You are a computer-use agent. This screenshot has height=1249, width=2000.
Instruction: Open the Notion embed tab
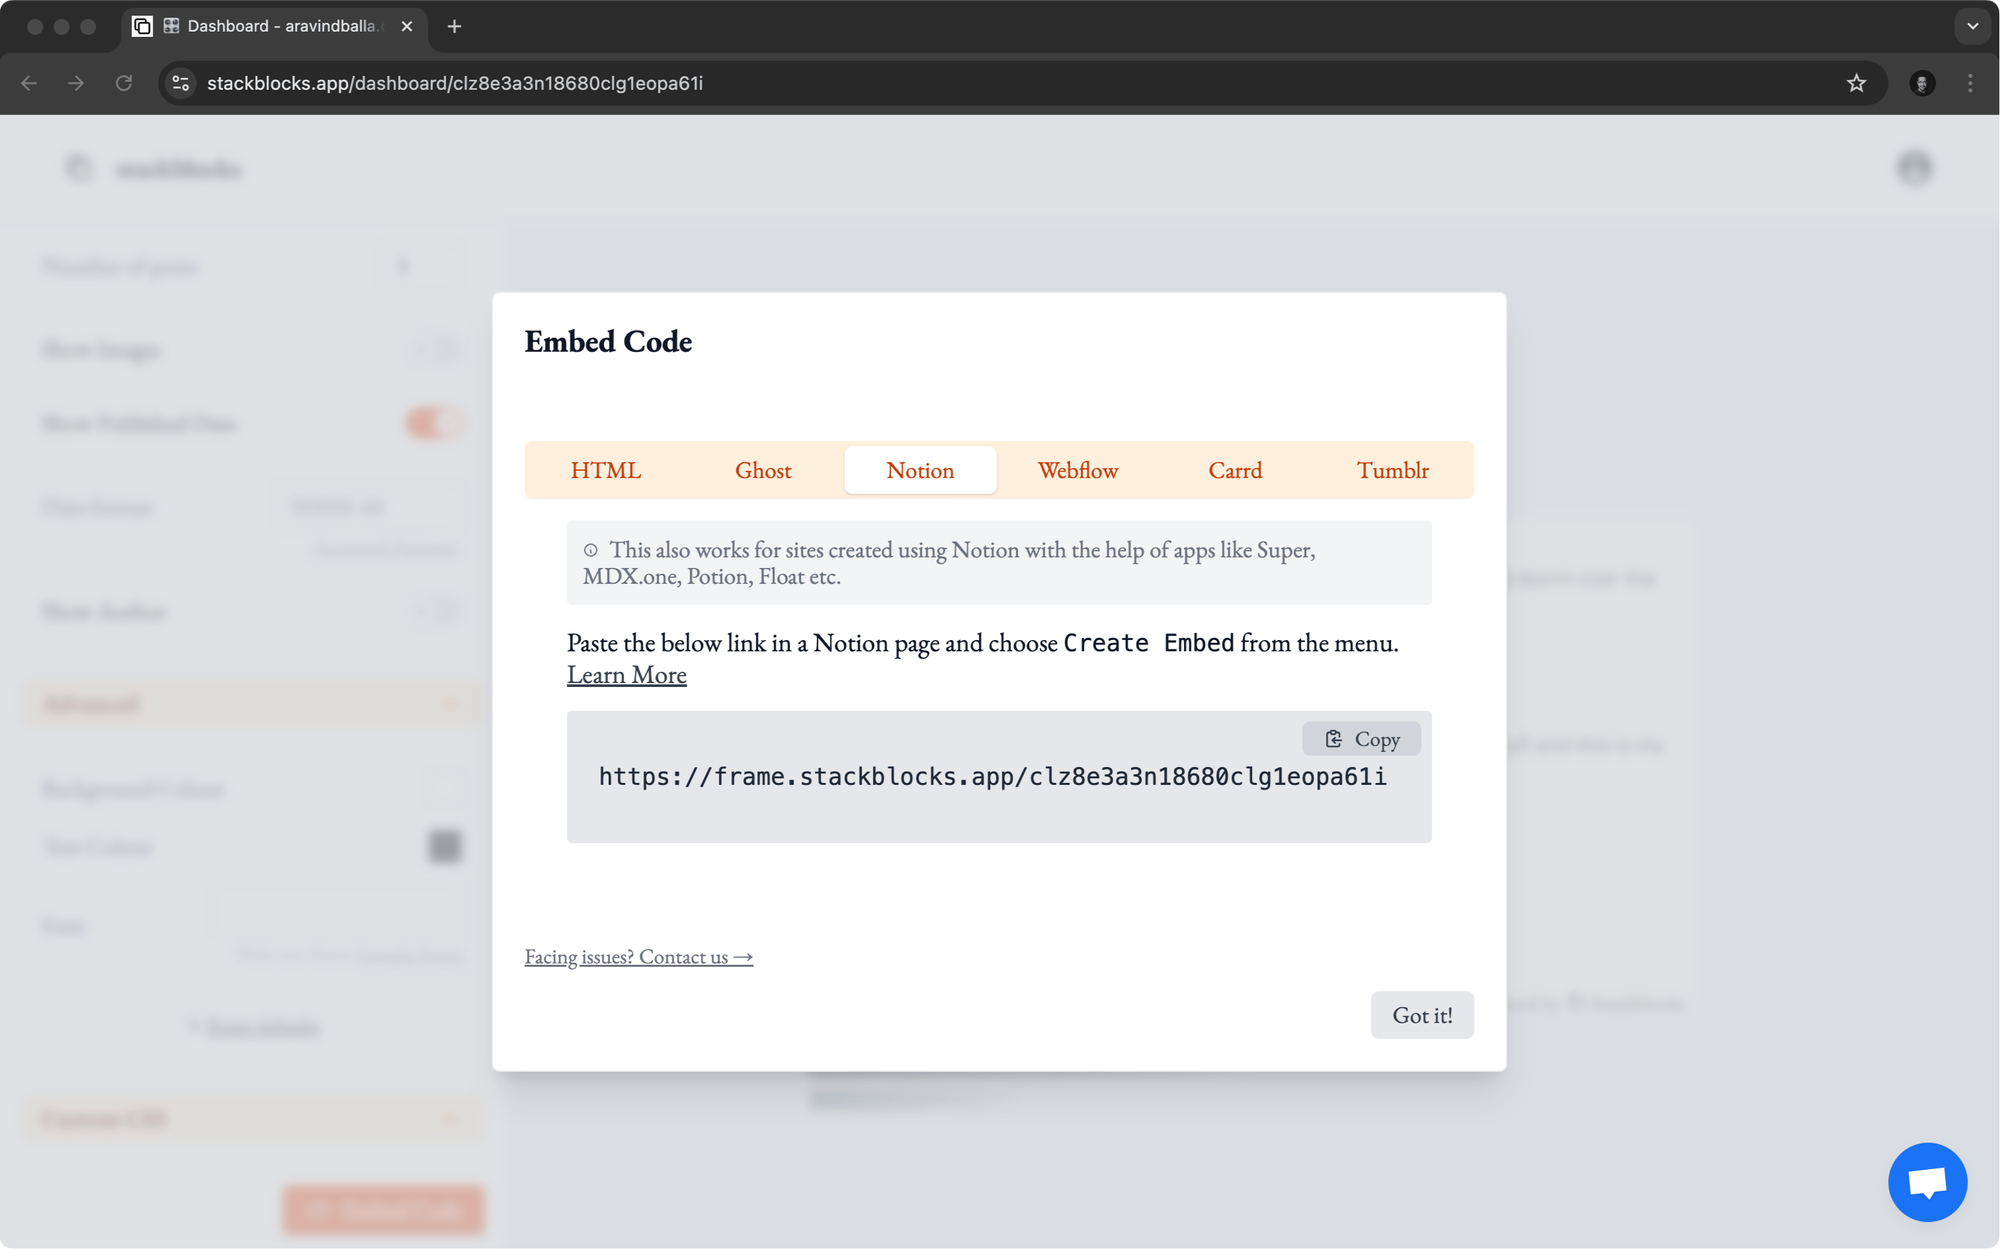click(x=920, y=470)
